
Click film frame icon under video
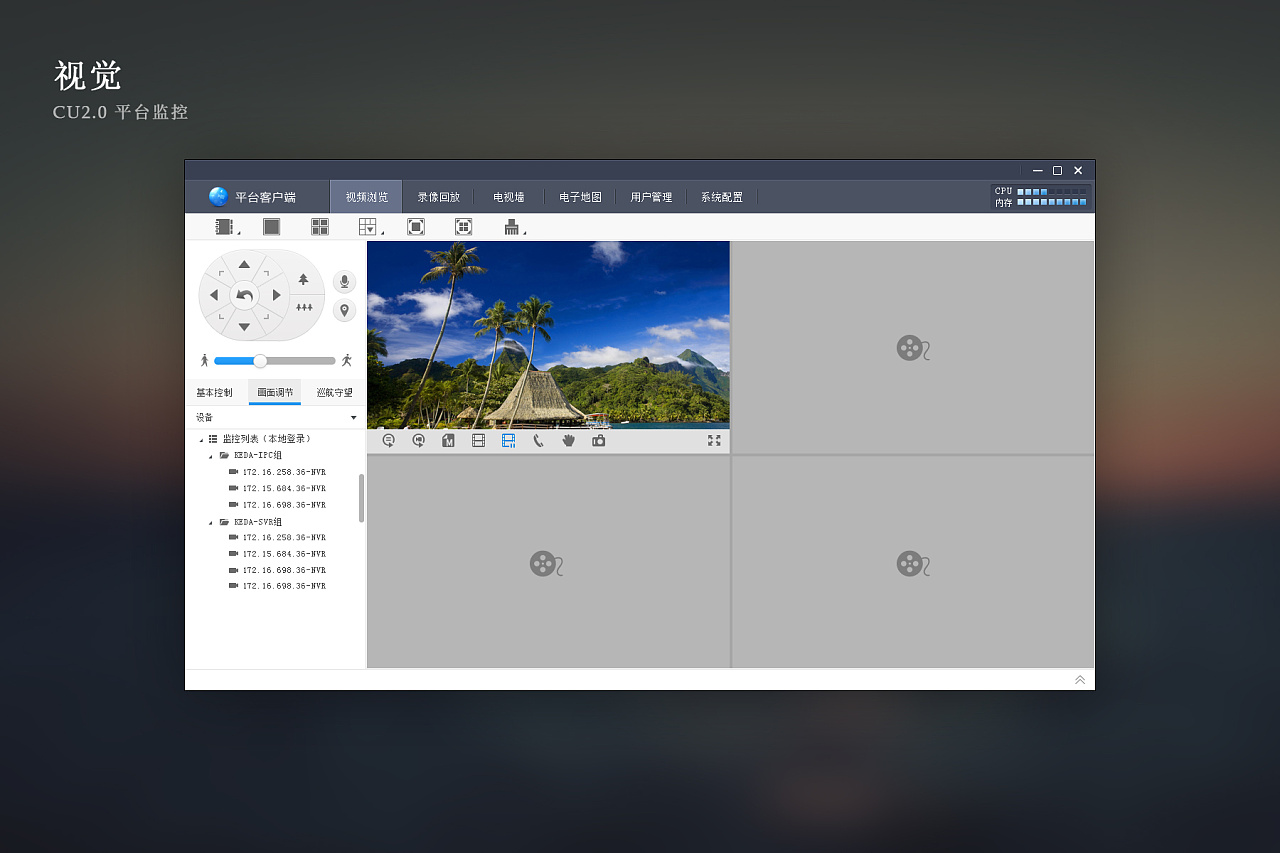(478, 440)
